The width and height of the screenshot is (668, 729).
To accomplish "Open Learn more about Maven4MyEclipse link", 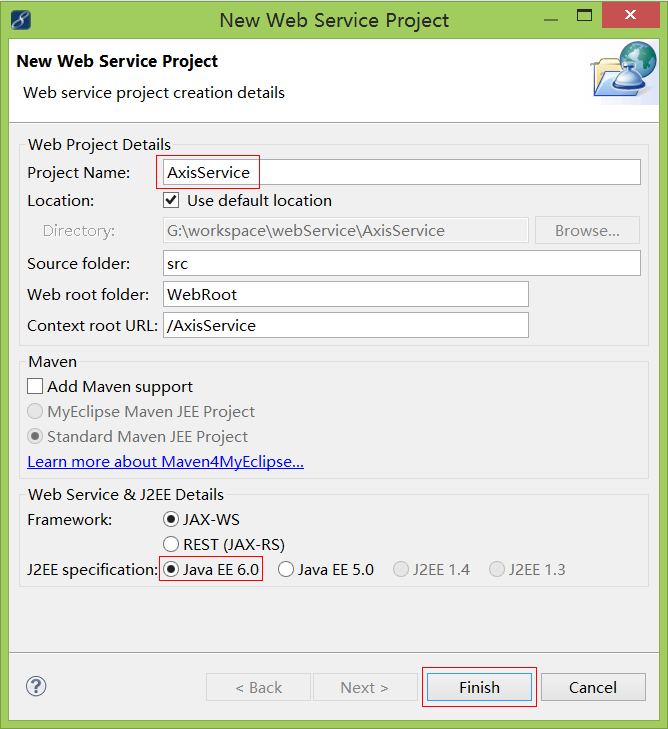I will pyautogui.click(x=165, y=462).
